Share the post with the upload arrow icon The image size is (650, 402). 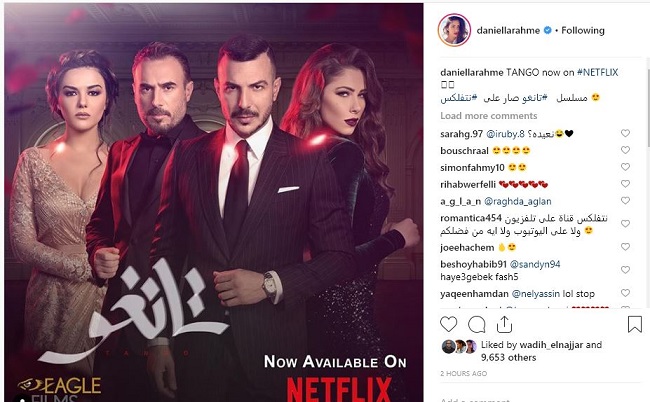click(504, 324)
